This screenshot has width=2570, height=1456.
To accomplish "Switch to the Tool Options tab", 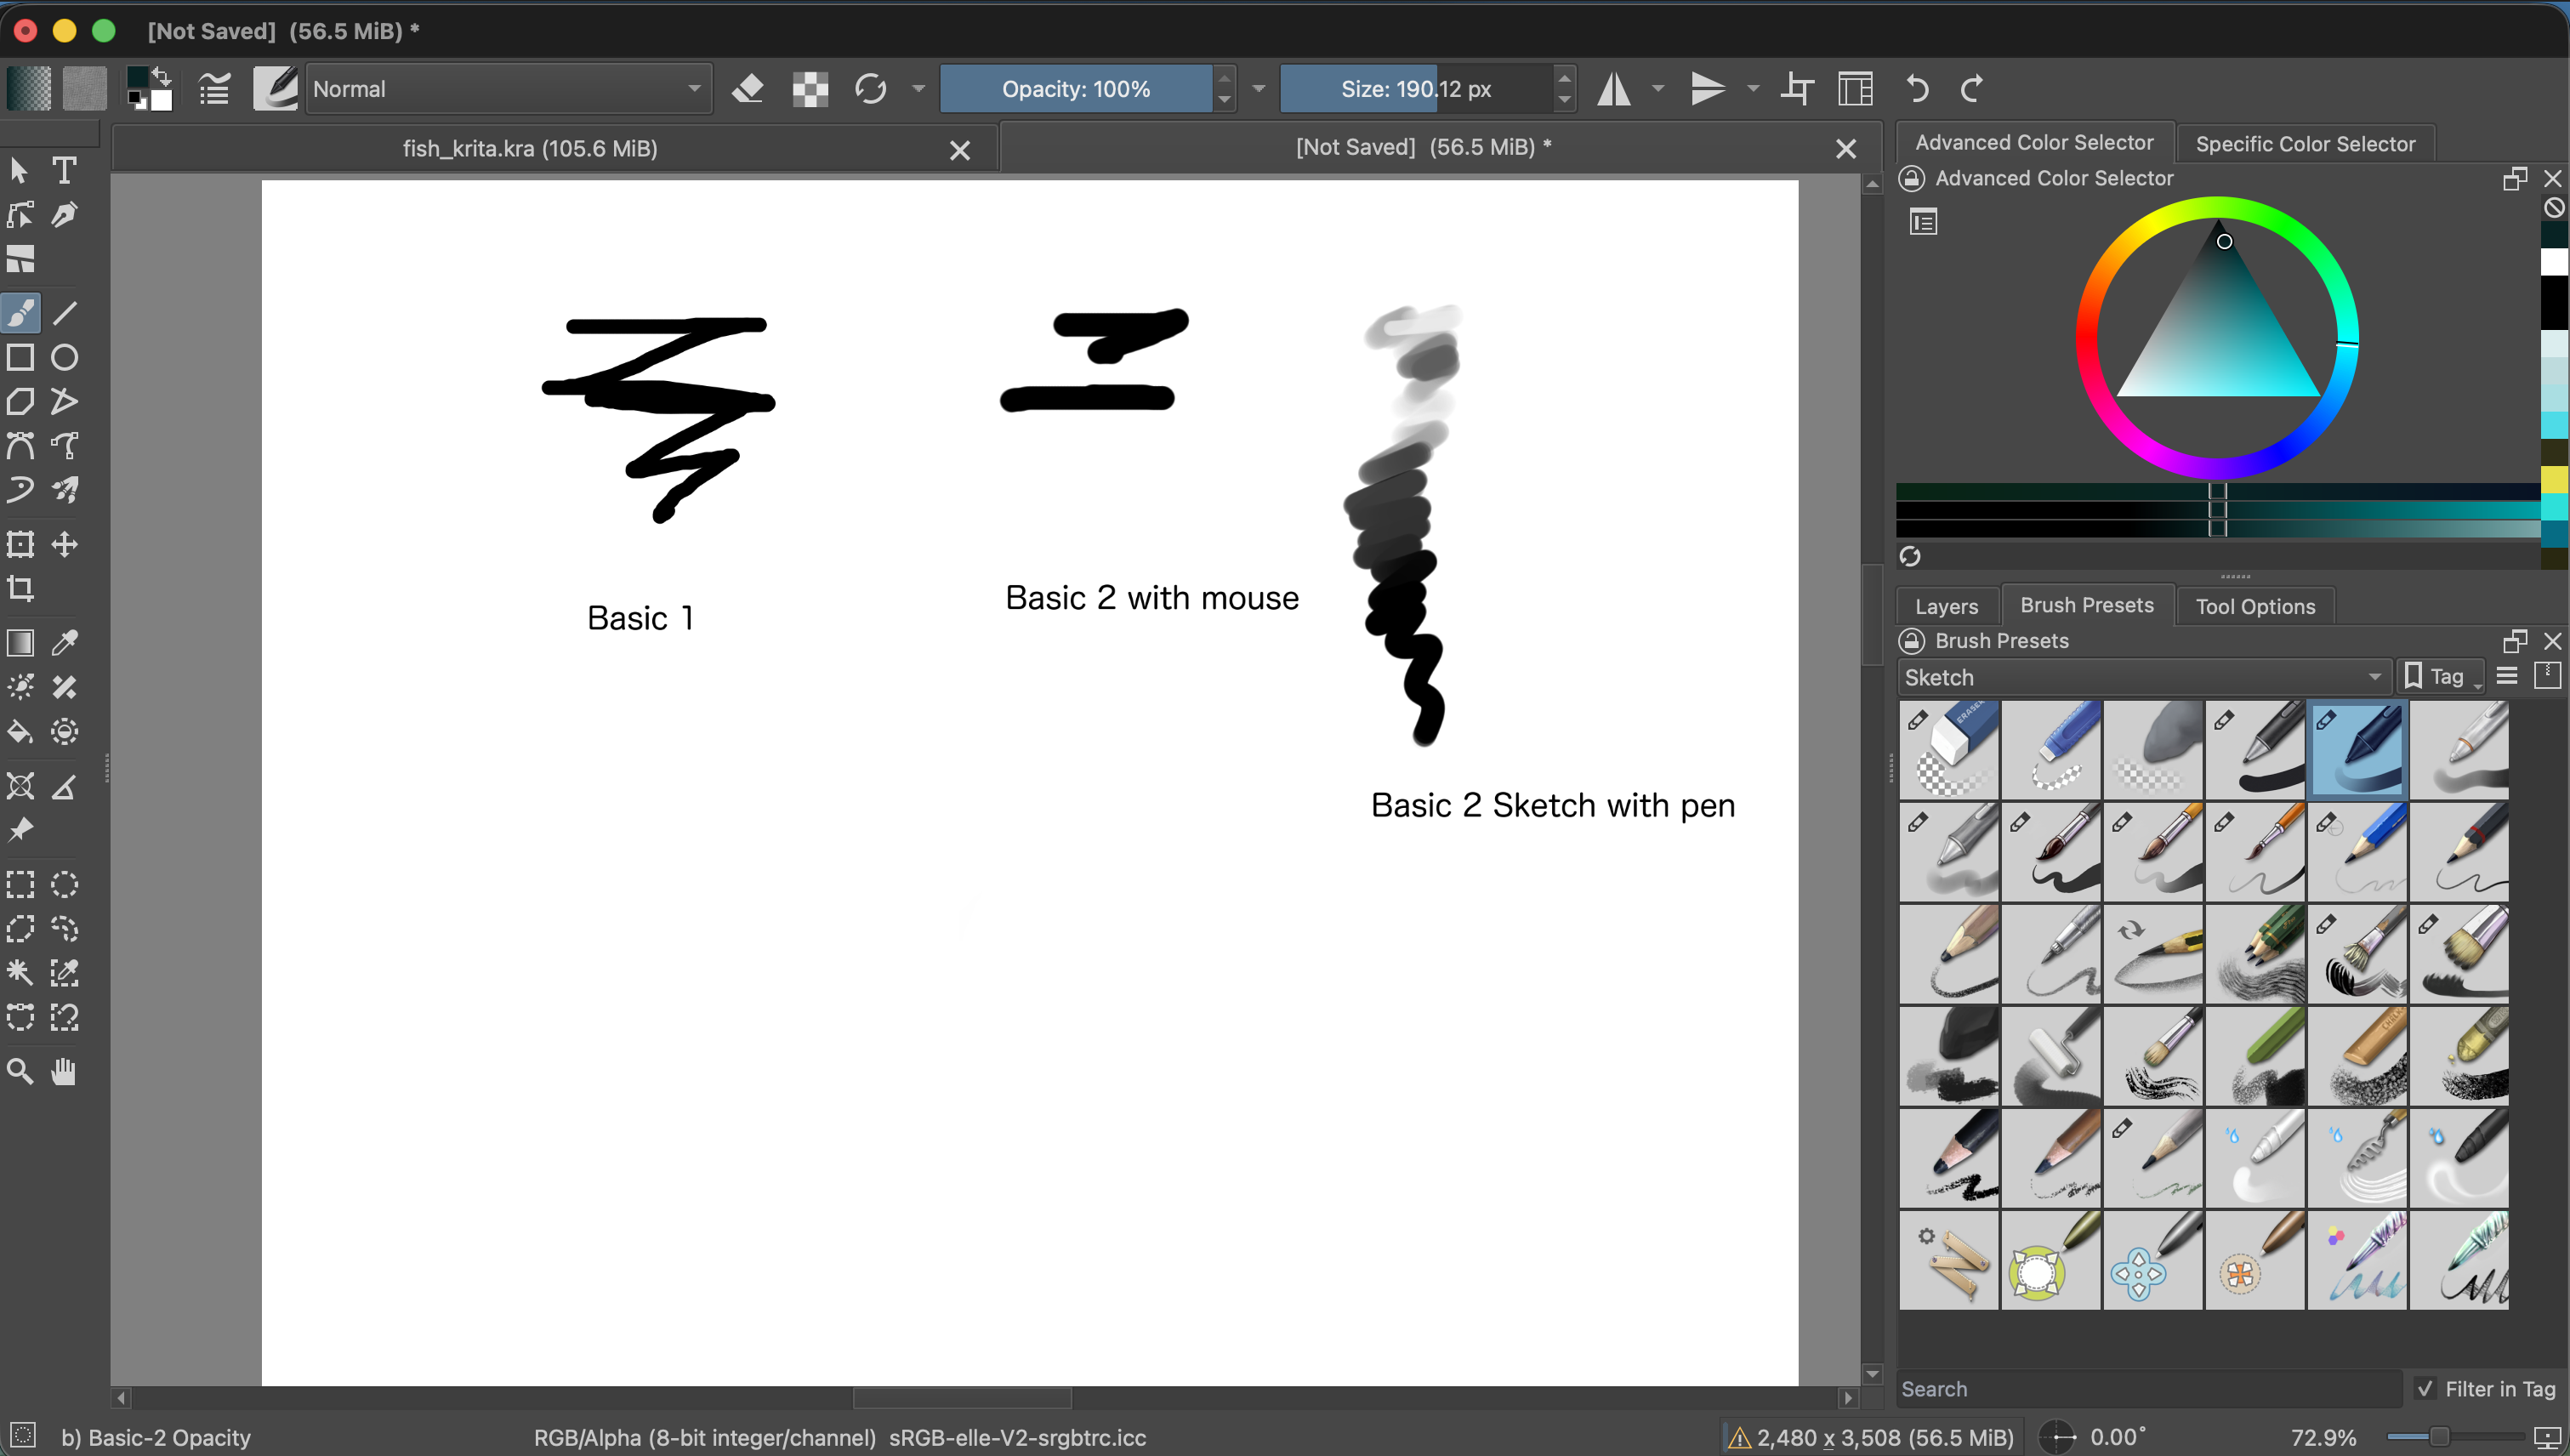I will (x=2255, y=606).
